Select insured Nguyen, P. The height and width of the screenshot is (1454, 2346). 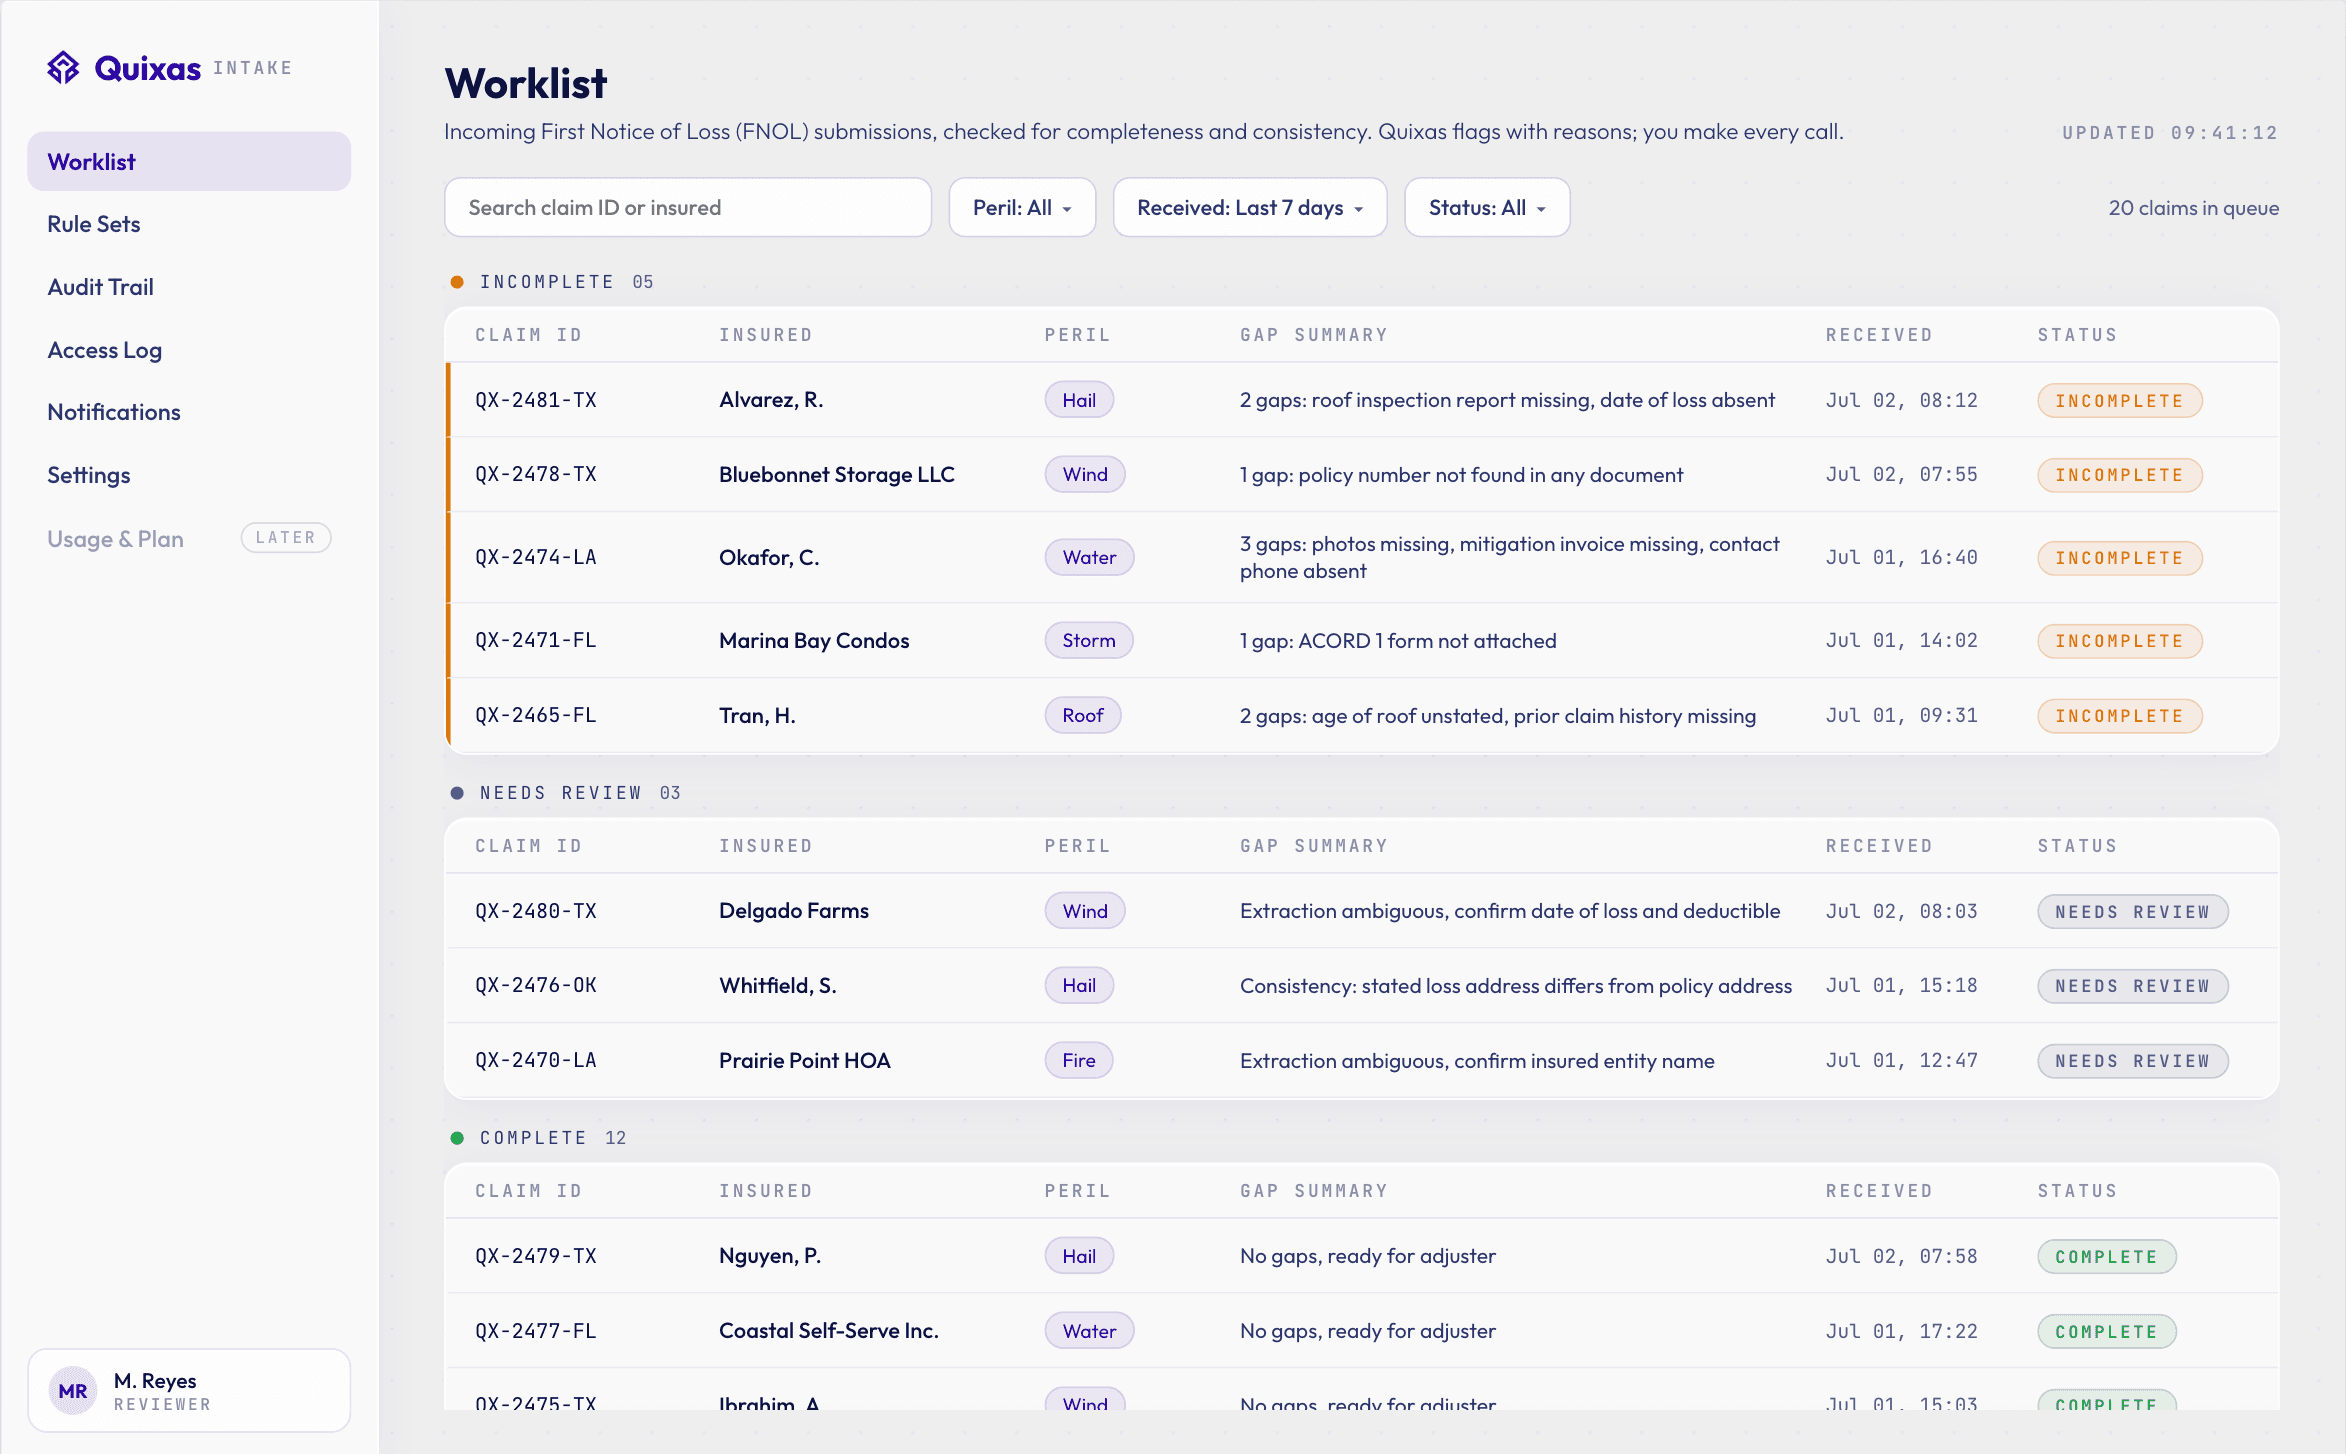coord(770,1256)
